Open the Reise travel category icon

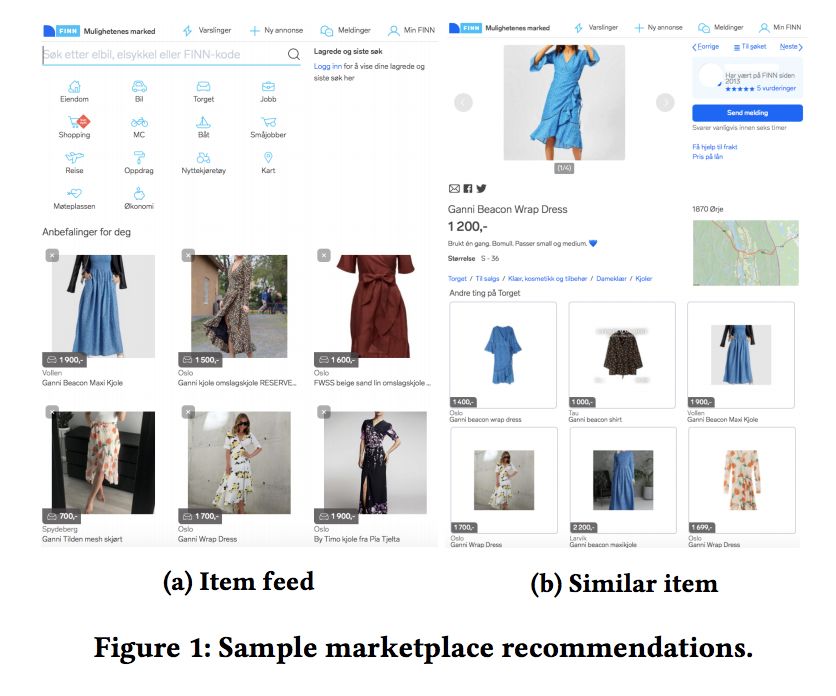click(74, 157)
